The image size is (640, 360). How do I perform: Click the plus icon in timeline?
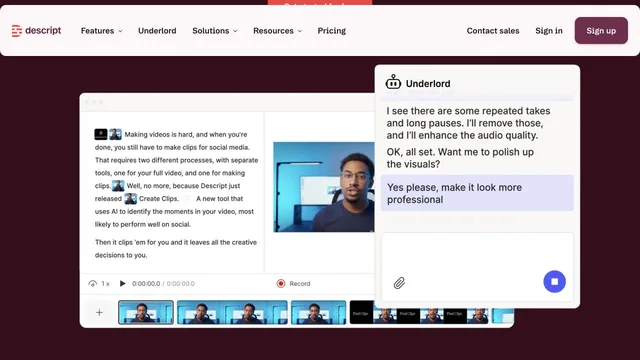pos(99,313)
